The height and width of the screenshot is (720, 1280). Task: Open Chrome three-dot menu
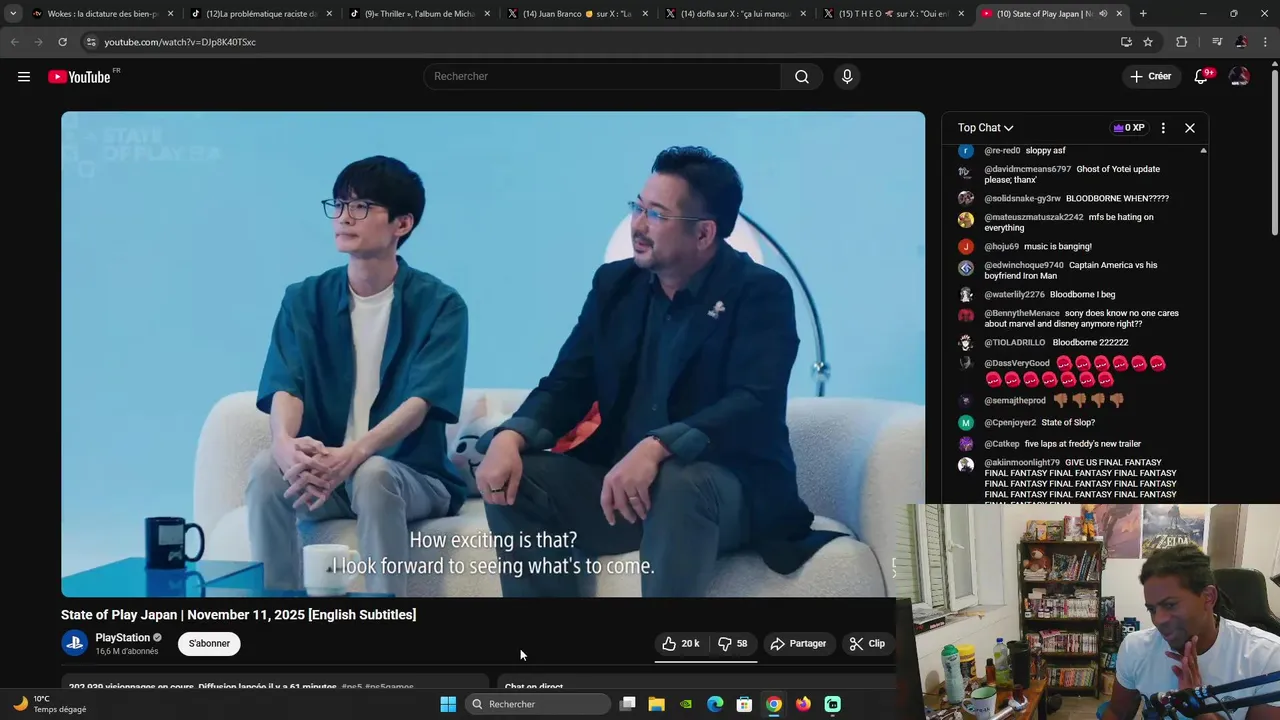1265,42
